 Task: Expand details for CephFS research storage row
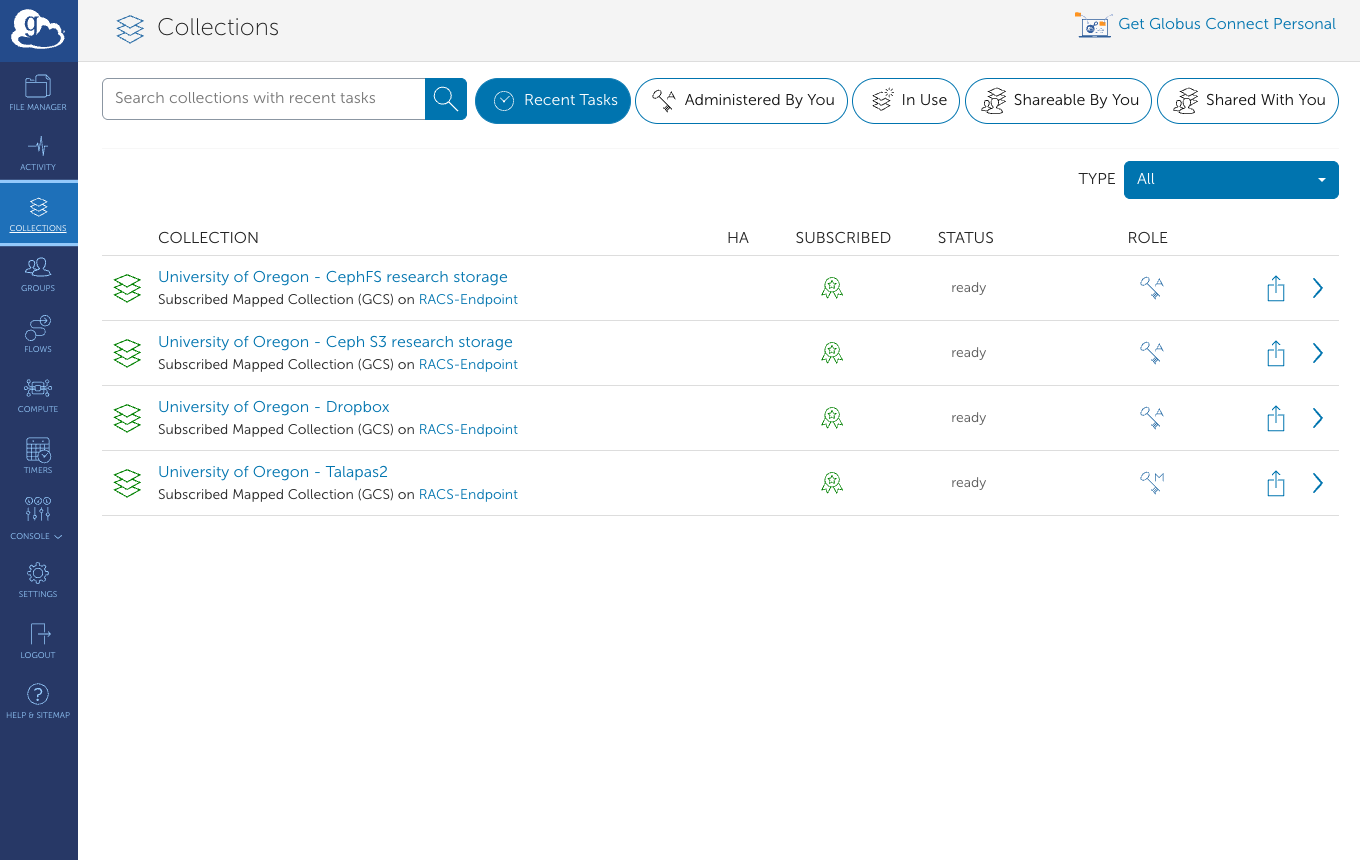pyautogui.click(x=1317, y=288)
